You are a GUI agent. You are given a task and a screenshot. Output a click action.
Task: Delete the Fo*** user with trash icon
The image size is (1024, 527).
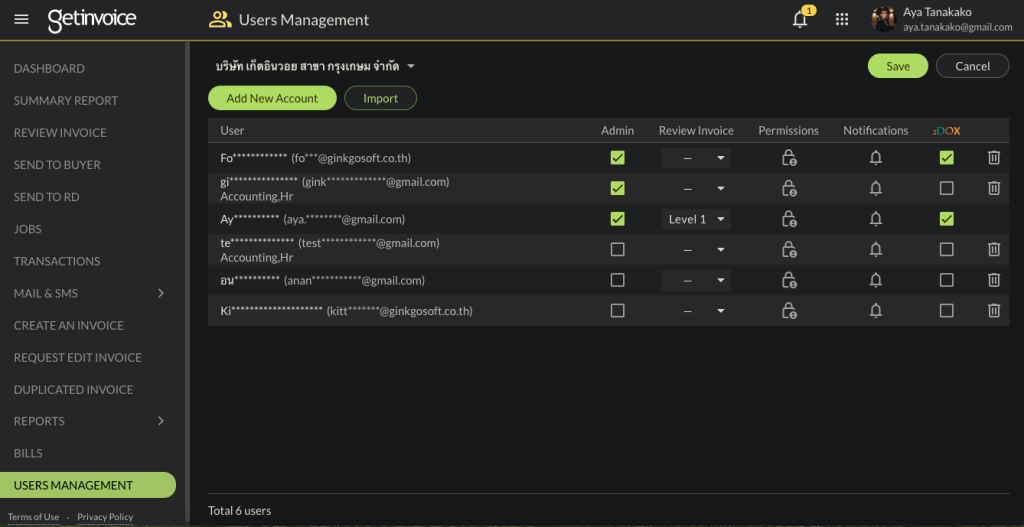pos(993,158)
